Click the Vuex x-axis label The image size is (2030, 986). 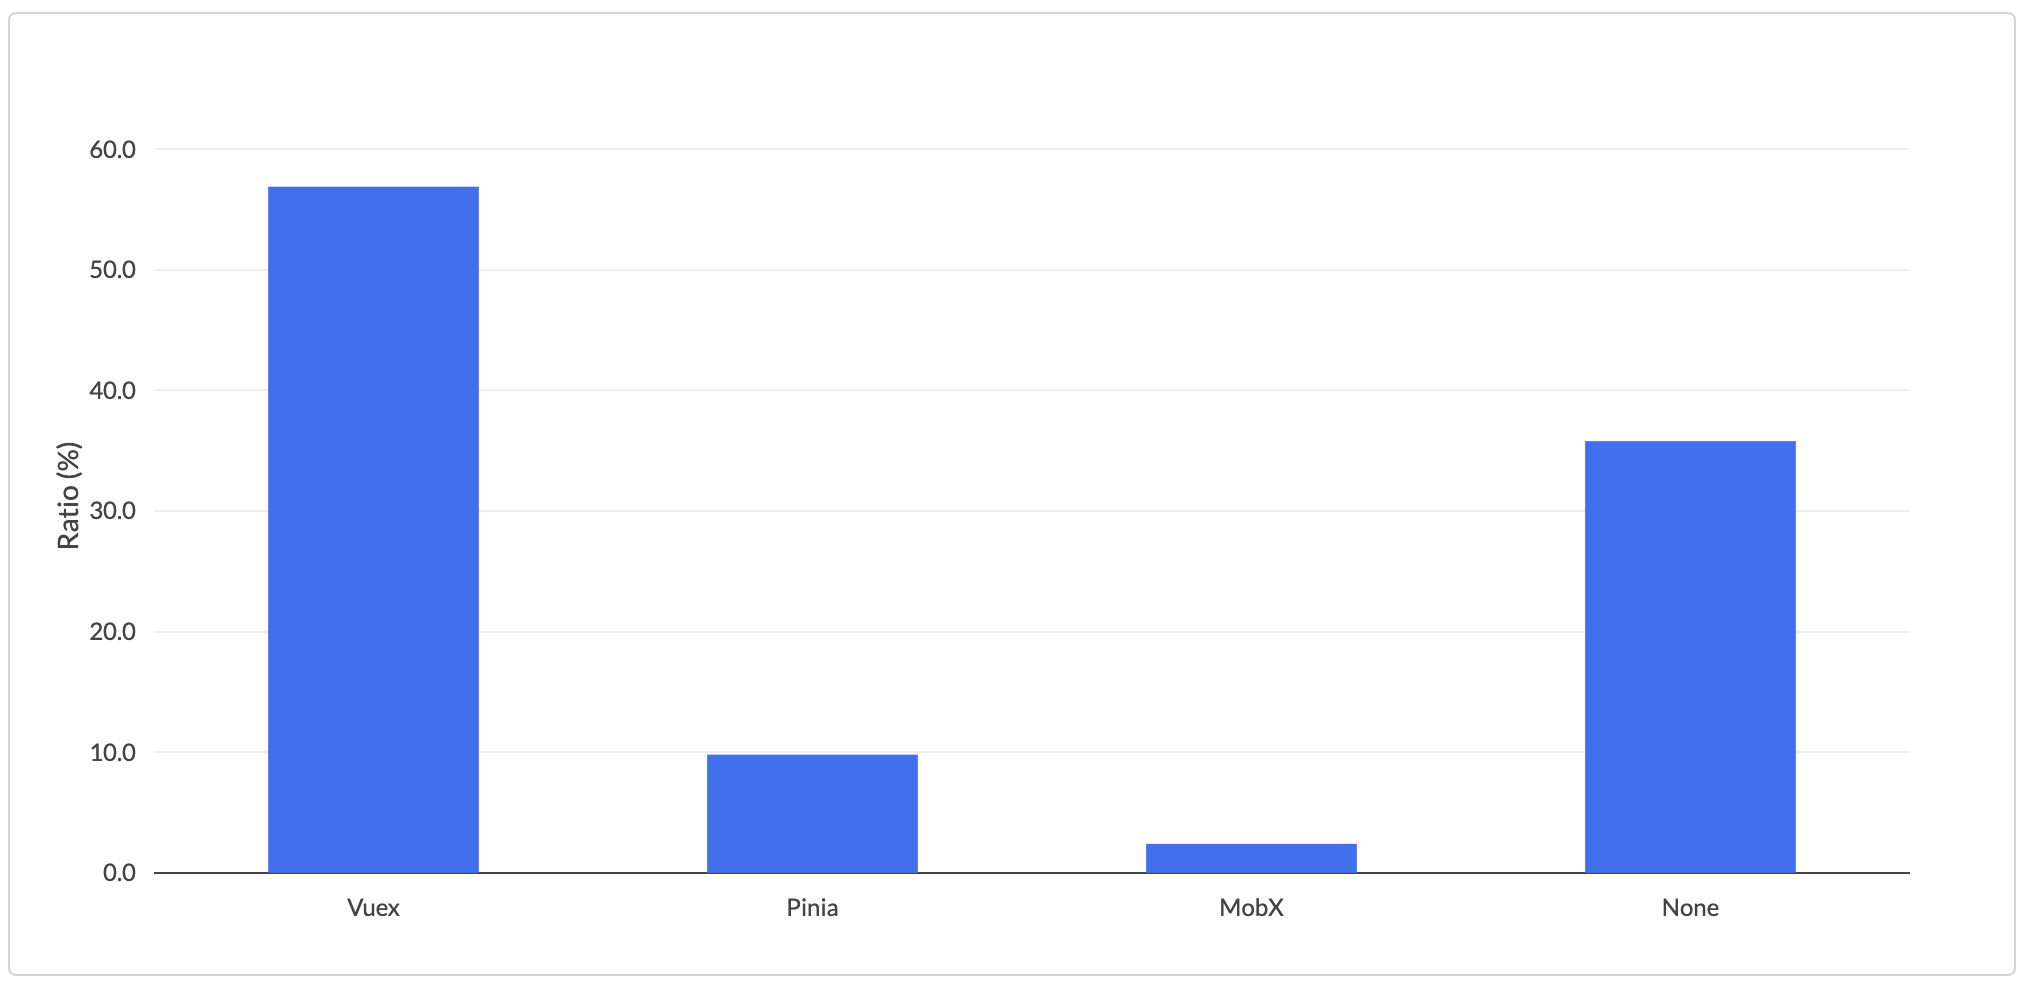point(373,908)
